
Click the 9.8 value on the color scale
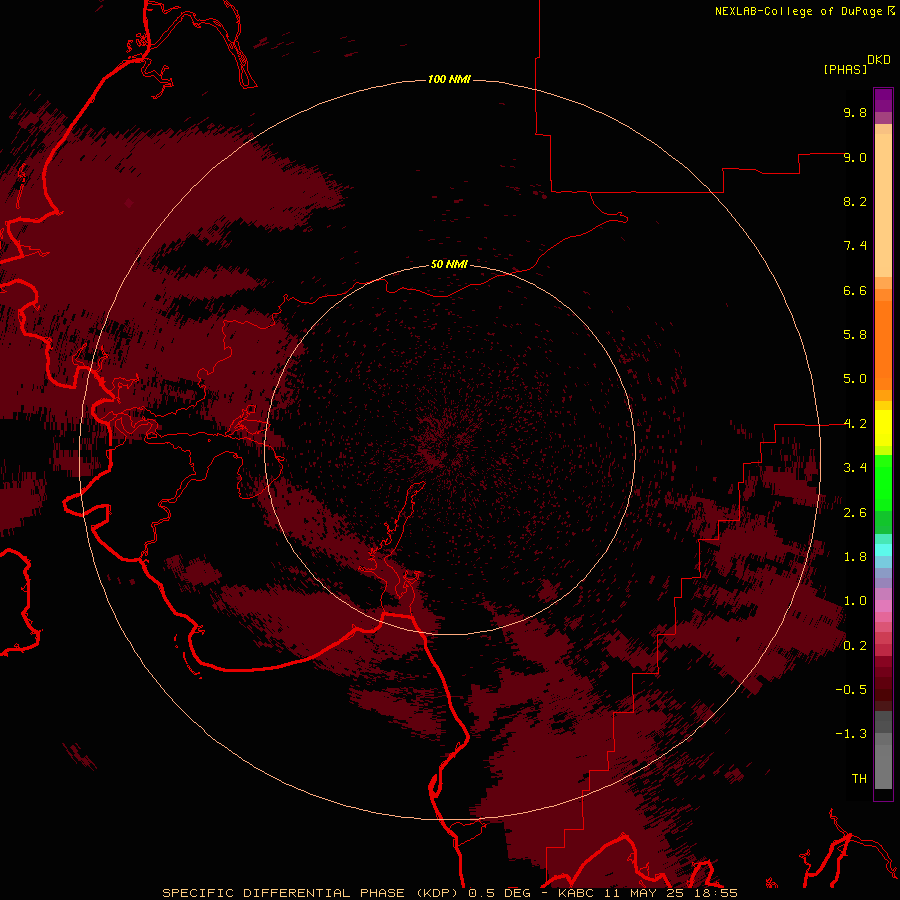855,112
